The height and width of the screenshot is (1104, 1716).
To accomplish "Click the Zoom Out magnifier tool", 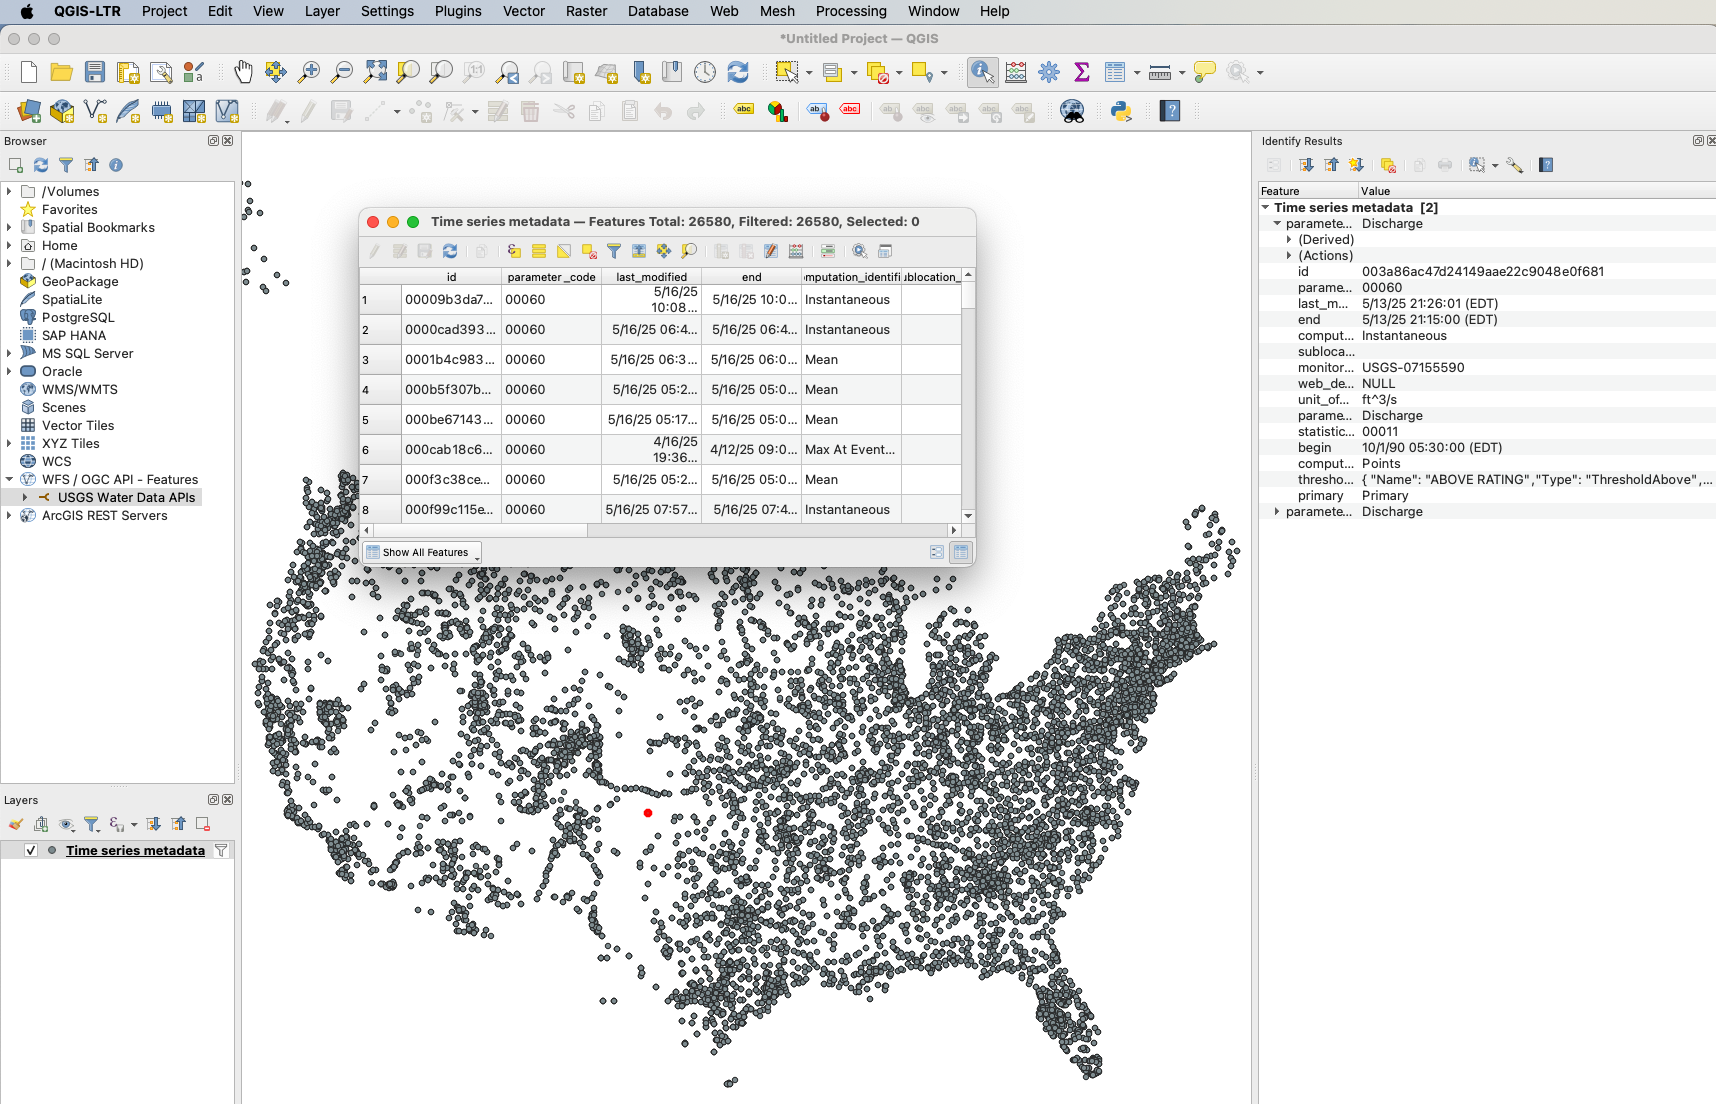I will pos(342,72).
